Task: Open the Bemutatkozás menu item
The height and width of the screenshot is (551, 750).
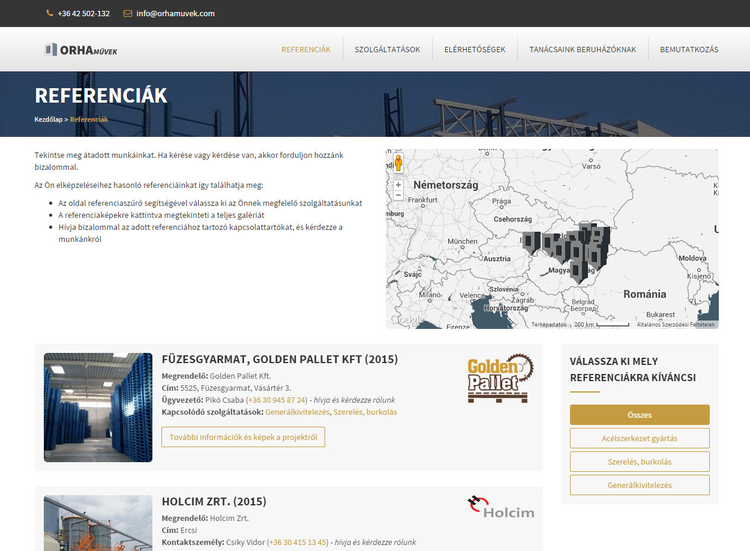Action: pos(689,50)
